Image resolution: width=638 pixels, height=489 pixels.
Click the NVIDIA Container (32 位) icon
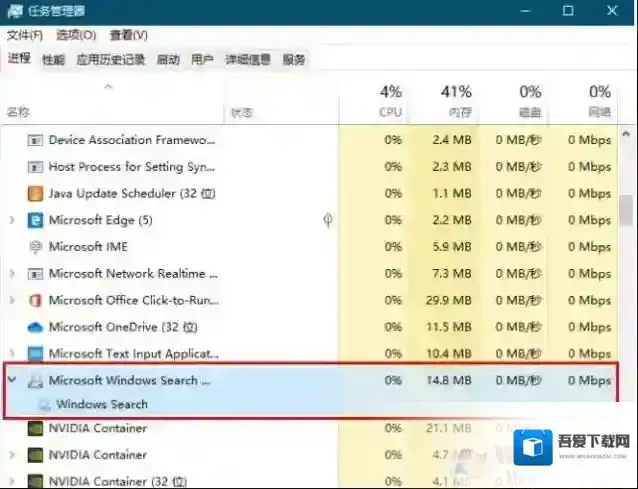coord(35,482)
